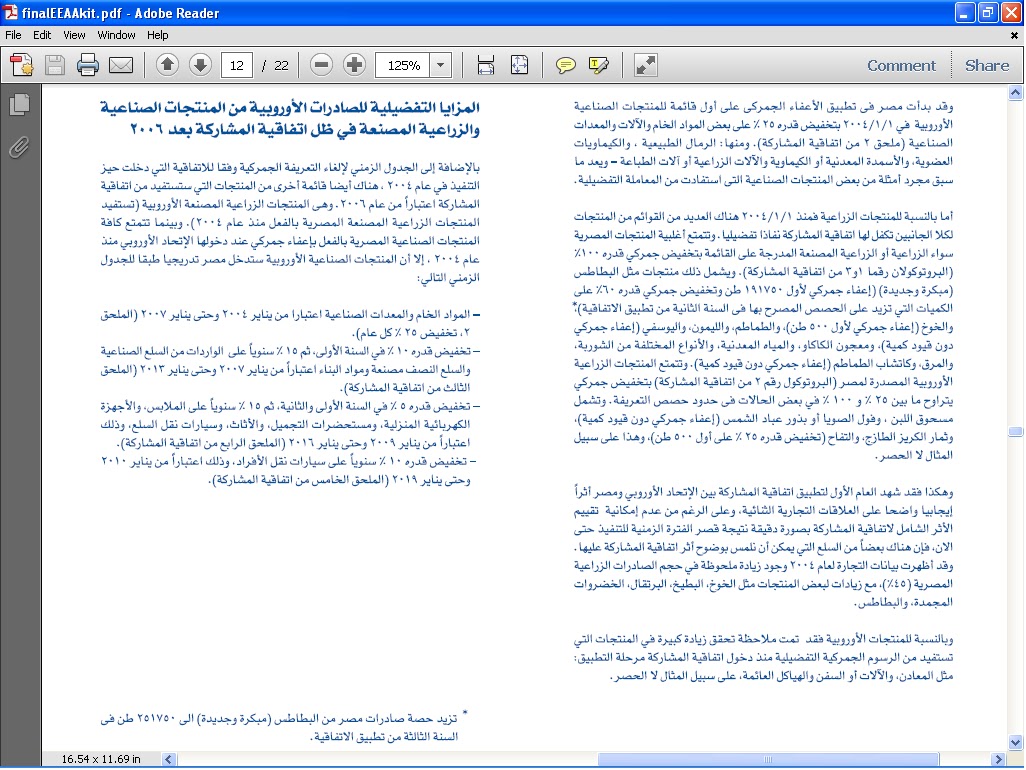This screenshot has width=1026, height=770.
Task: Click total page count 22 text
Action: pyautogui.click(x=281, y=65)
